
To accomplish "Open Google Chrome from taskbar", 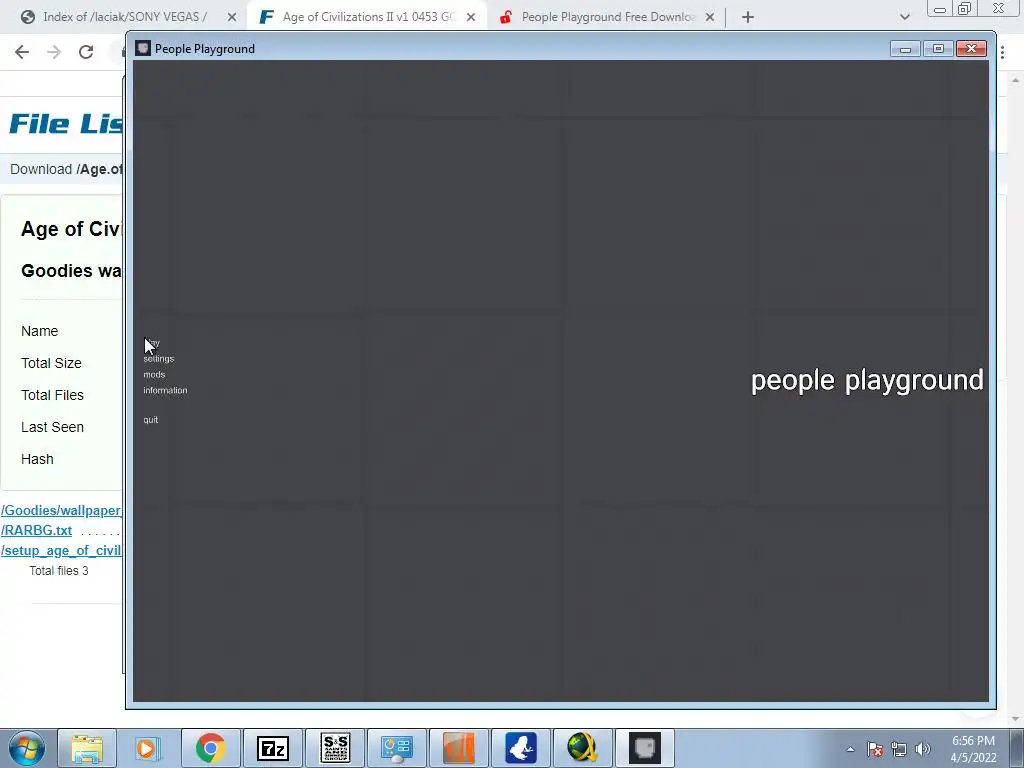I will point(210,748).
